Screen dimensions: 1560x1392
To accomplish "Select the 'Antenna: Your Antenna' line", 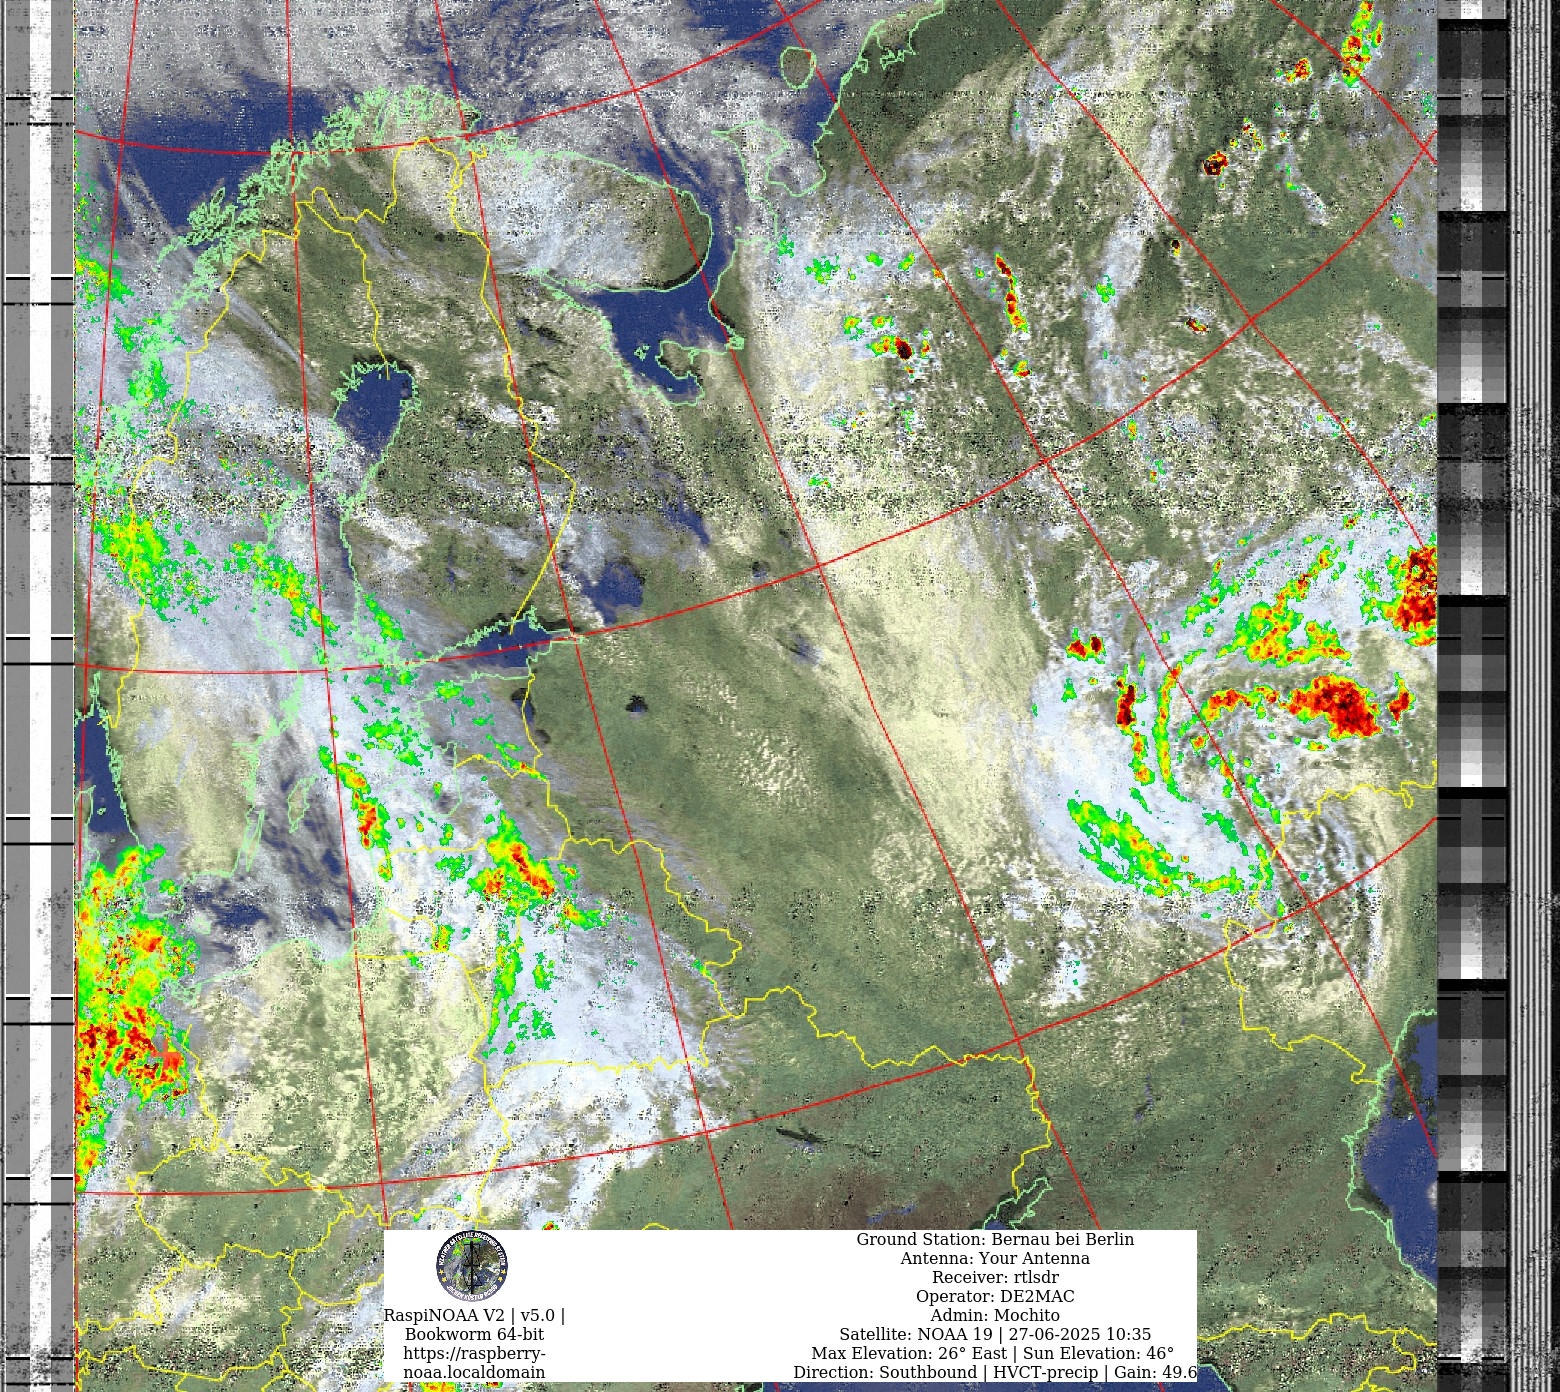I will (x=995, y=1259).
